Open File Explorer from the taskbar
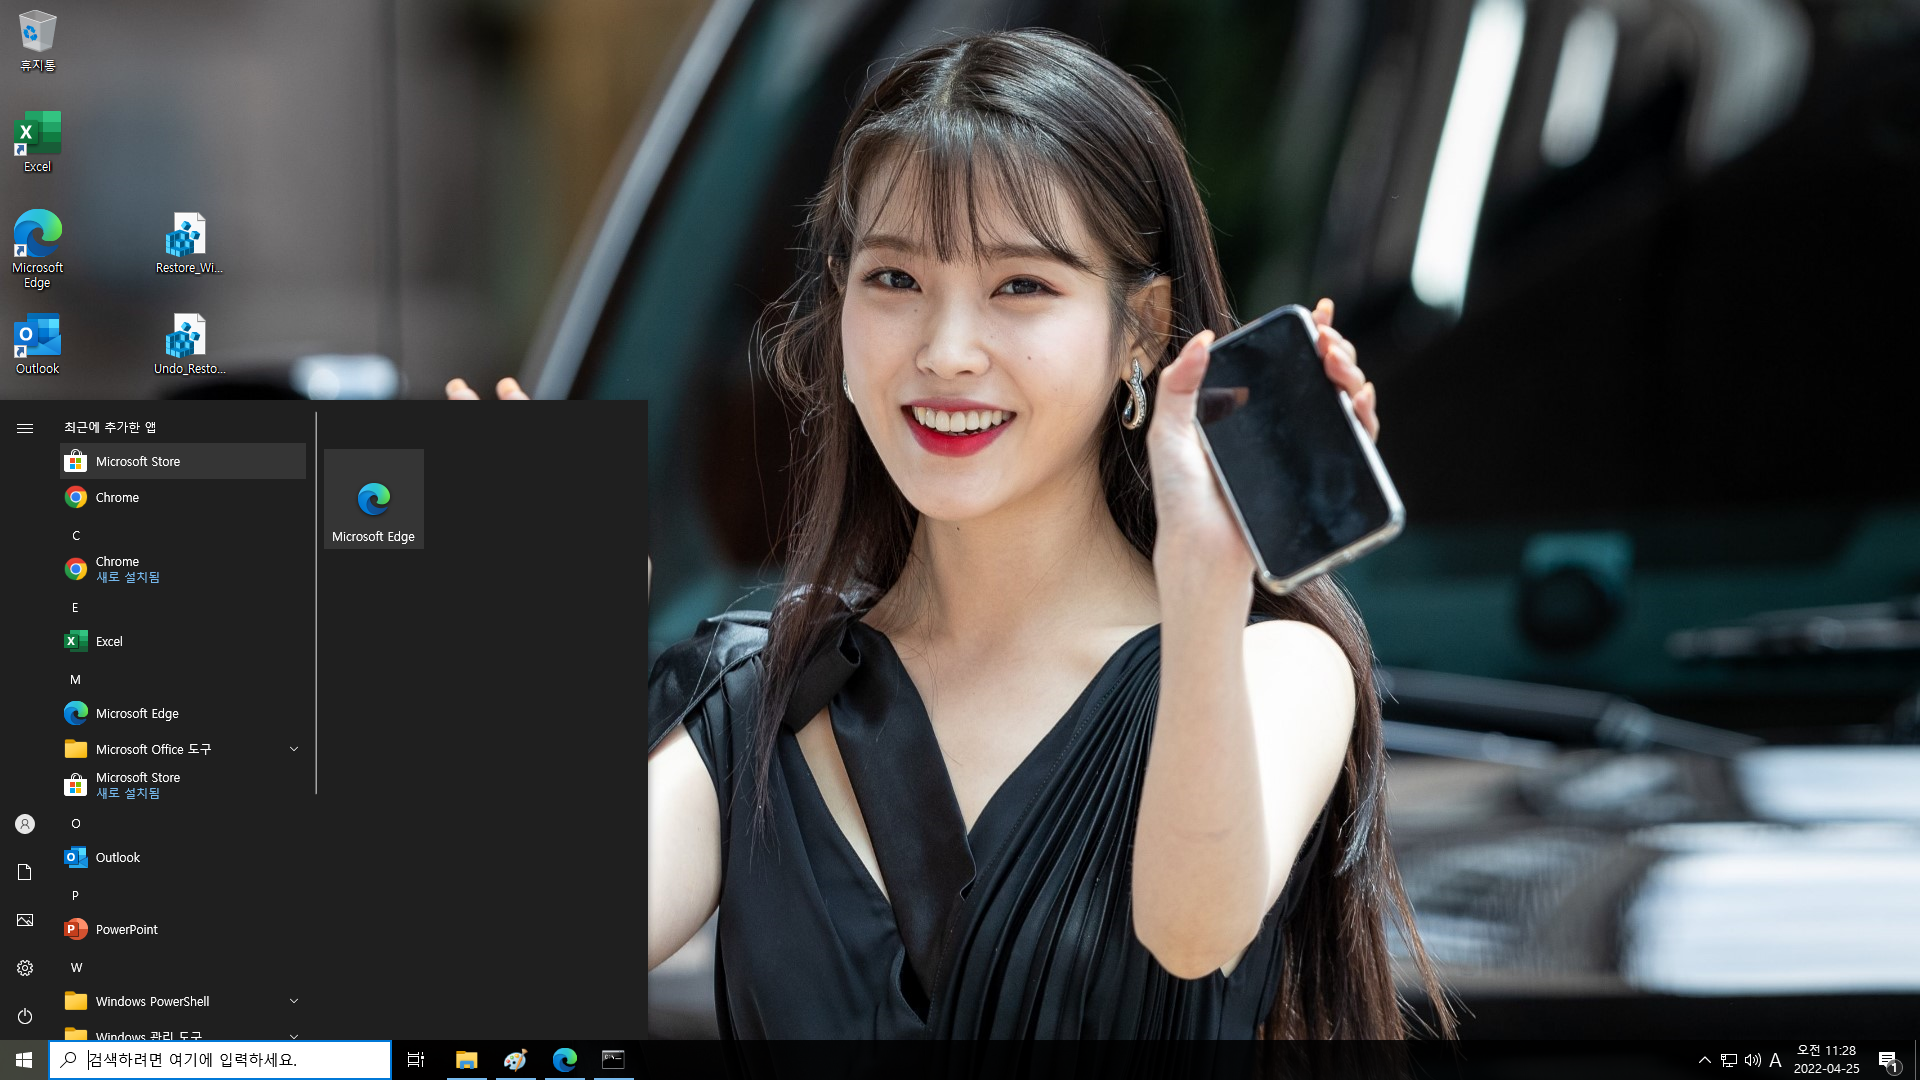The height and width of the screenshot is (1080, 1920). point(466,1060)
